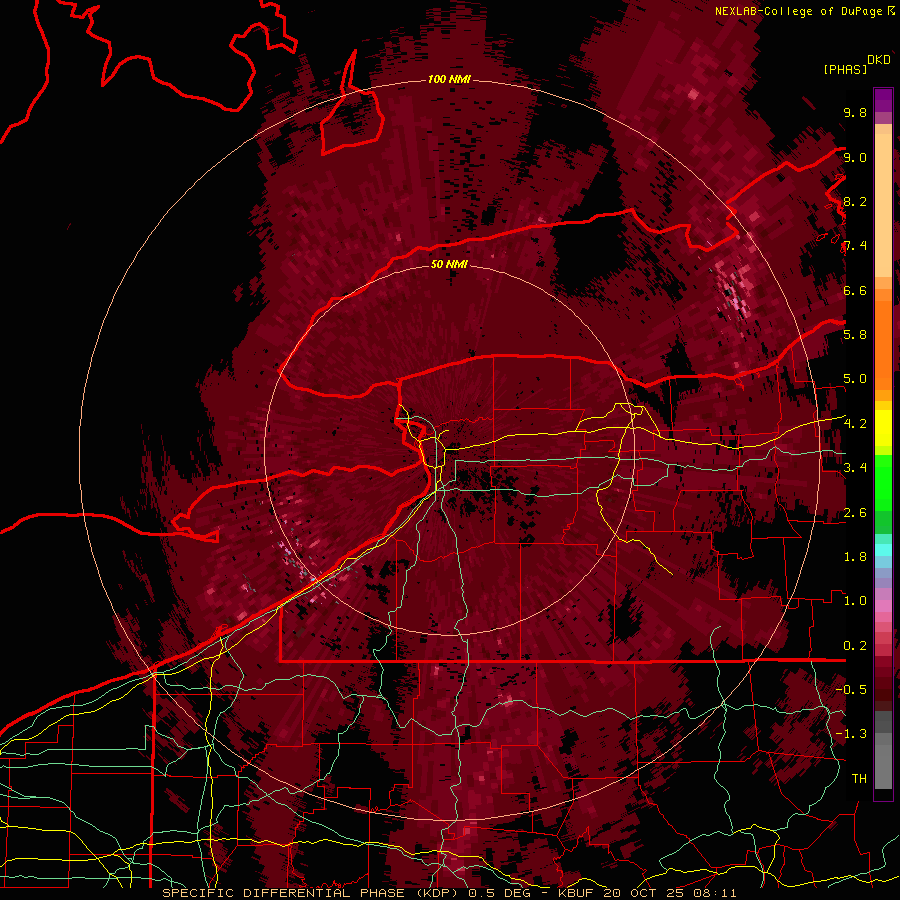Screen dimensions: 900x900
Task: Click the 6.6 value on the color scale
Action: (855, 290)
